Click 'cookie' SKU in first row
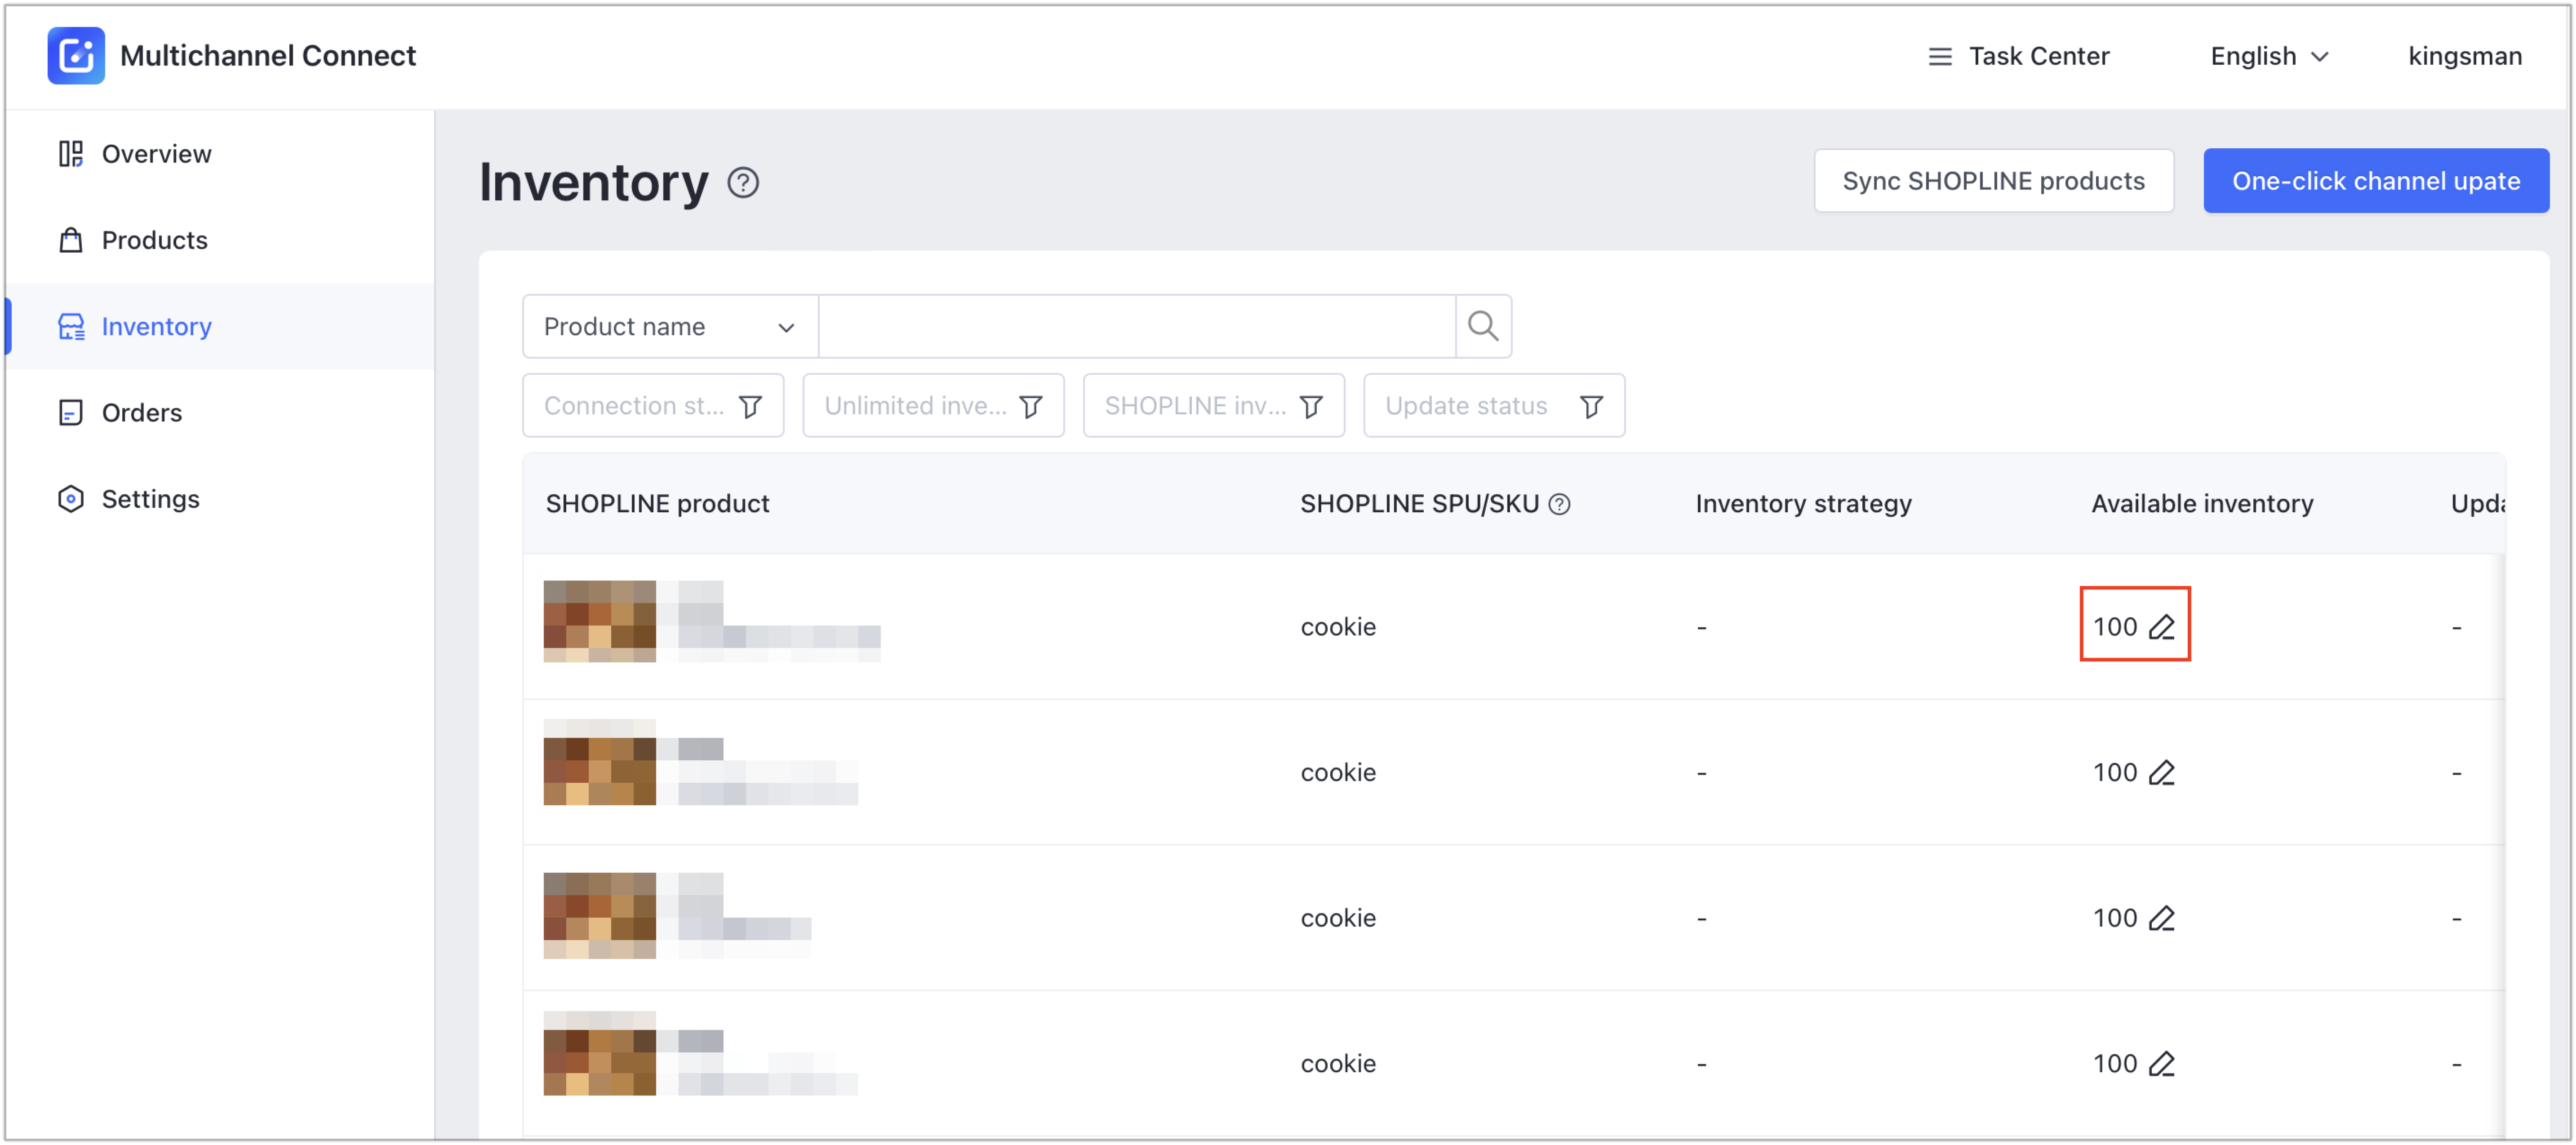The width and height of the screenshot is (2576, 1145). click(x=1338, y=627)
